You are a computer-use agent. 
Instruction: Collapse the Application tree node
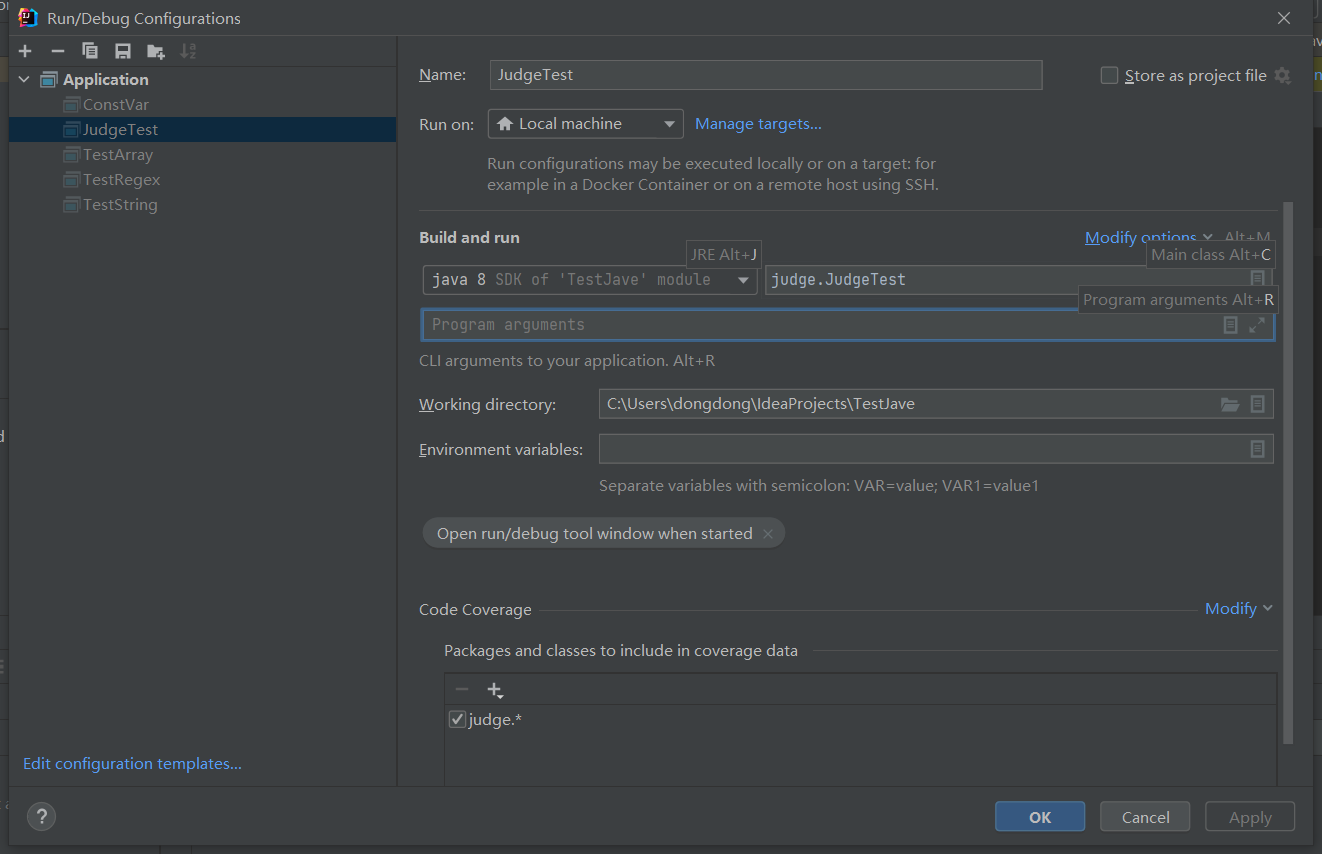[24, 80]
